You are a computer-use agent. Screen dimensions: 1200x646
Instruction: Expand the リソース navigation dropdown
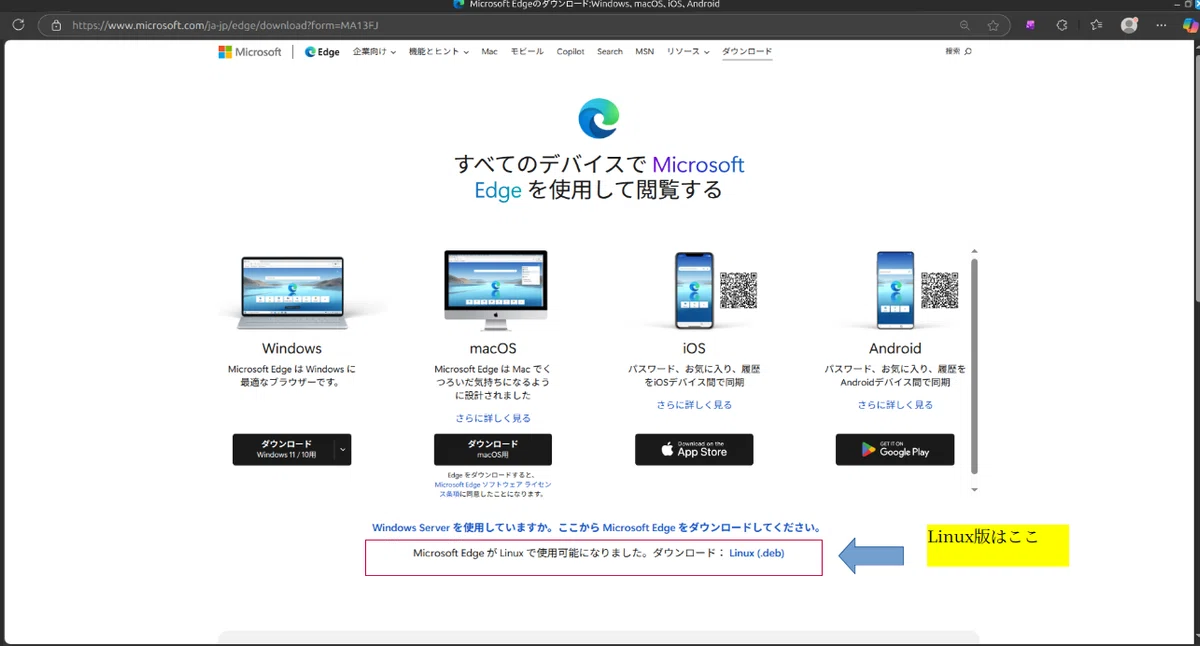click(688, 51)
